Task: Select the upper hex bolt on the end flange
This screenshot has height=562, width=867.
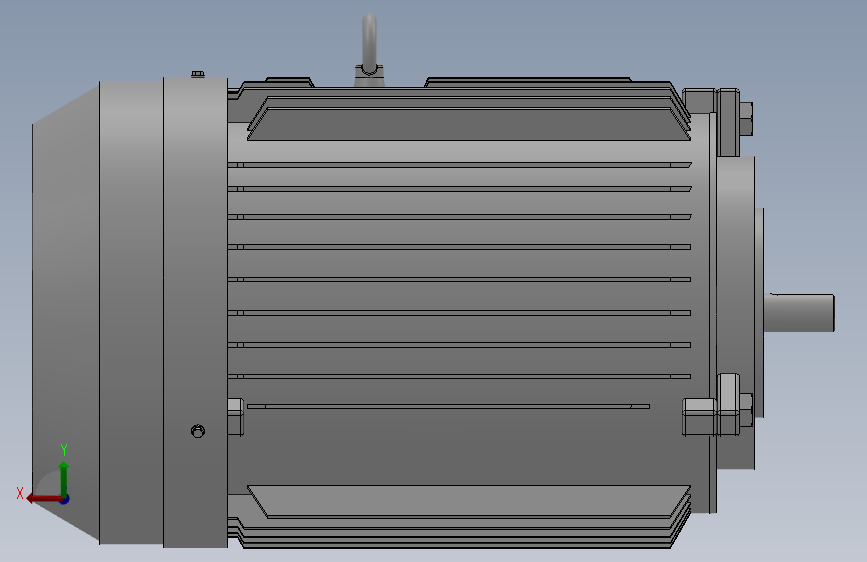Action: pos(745,119)
